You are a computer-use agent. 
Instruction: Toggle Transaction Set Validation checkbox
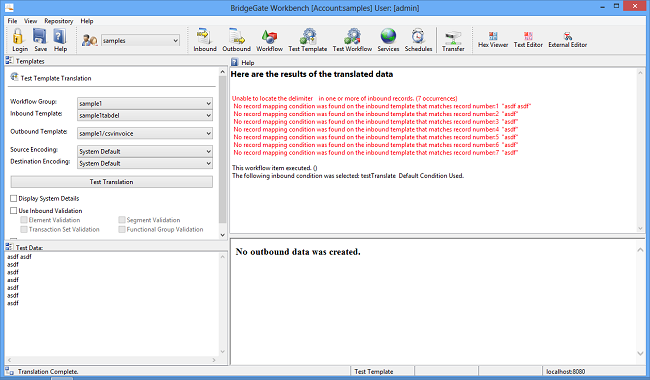click(24, 229)
